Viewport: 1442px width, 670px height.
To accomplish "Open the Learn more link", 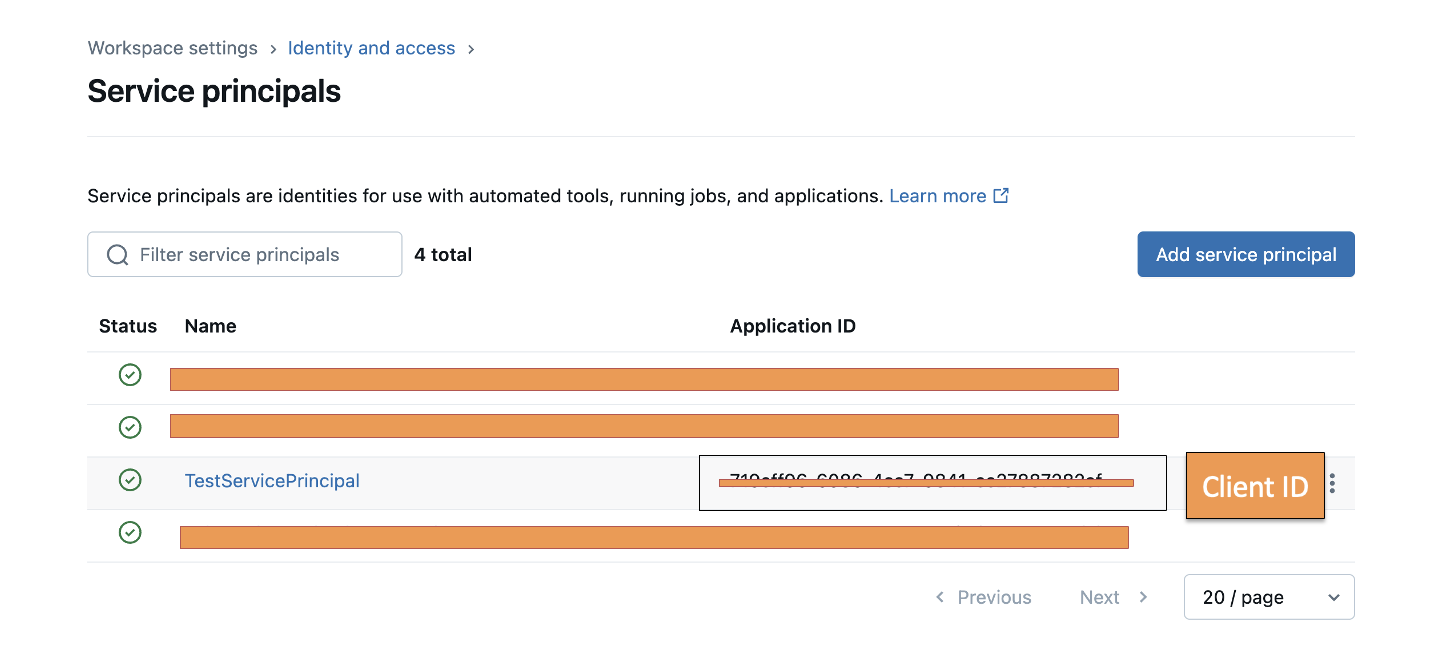I will pyautogui.click(x=938, y=195).
